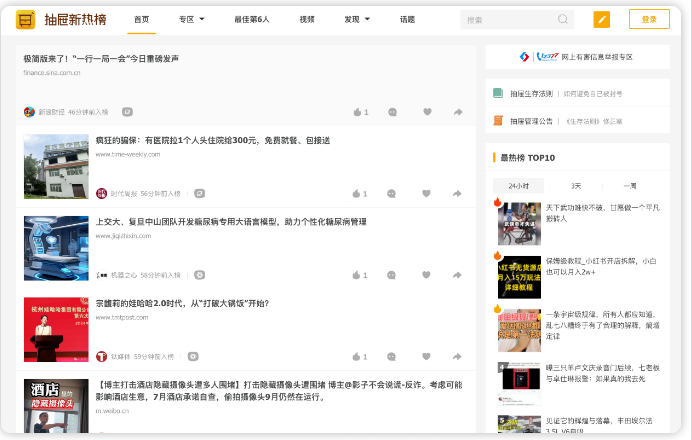Comment on the 极简版来了 post
This screenshot has height=440, width=692.
tap(392, 112)
